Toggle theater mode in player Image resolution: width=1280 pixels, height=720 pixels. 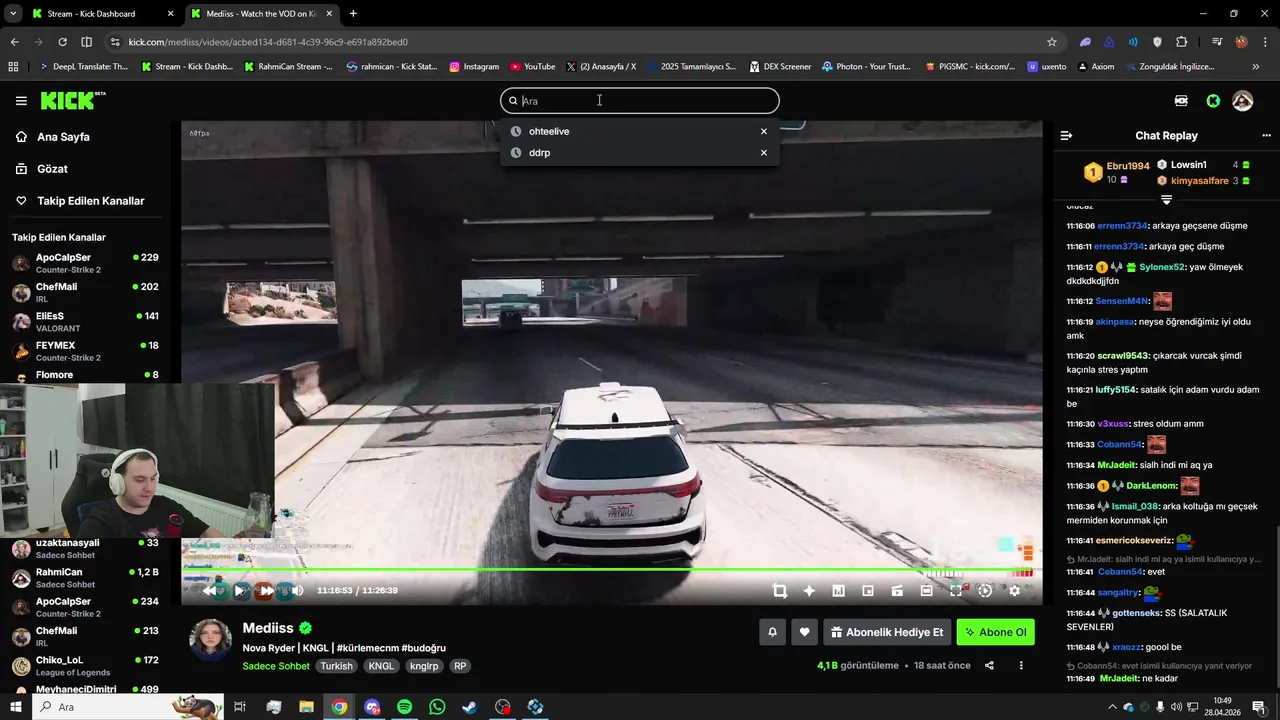click(x=926, y=591)
